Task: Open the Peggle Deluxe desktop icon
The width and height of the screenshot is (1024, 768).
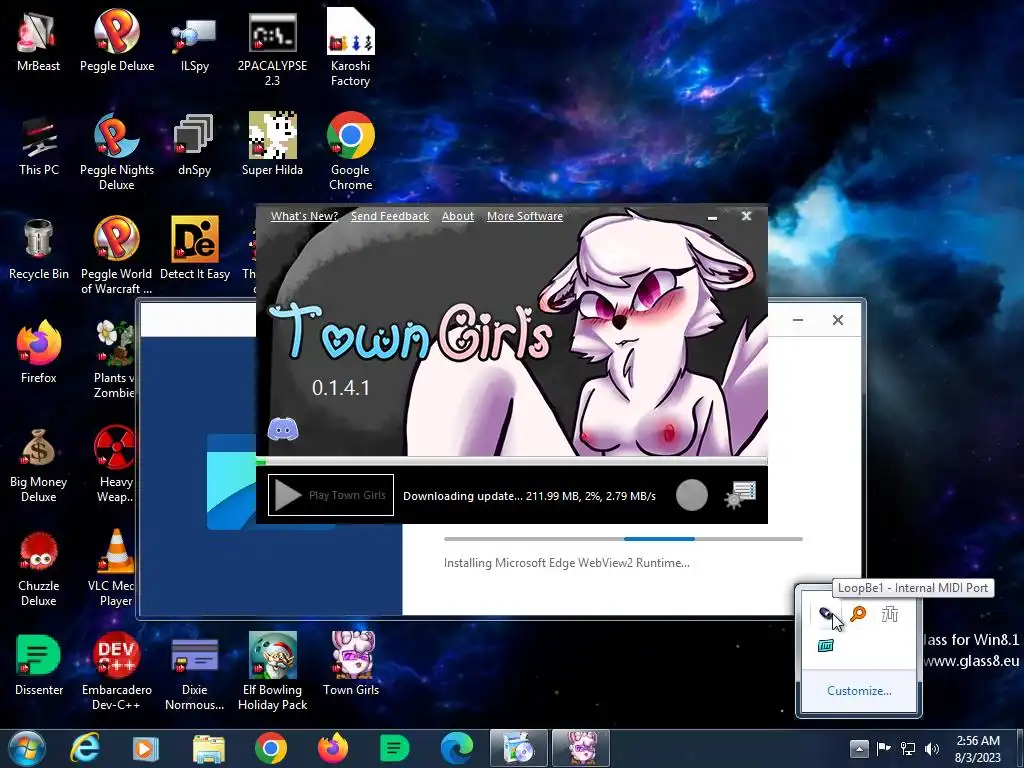Action: pos(117,41)
